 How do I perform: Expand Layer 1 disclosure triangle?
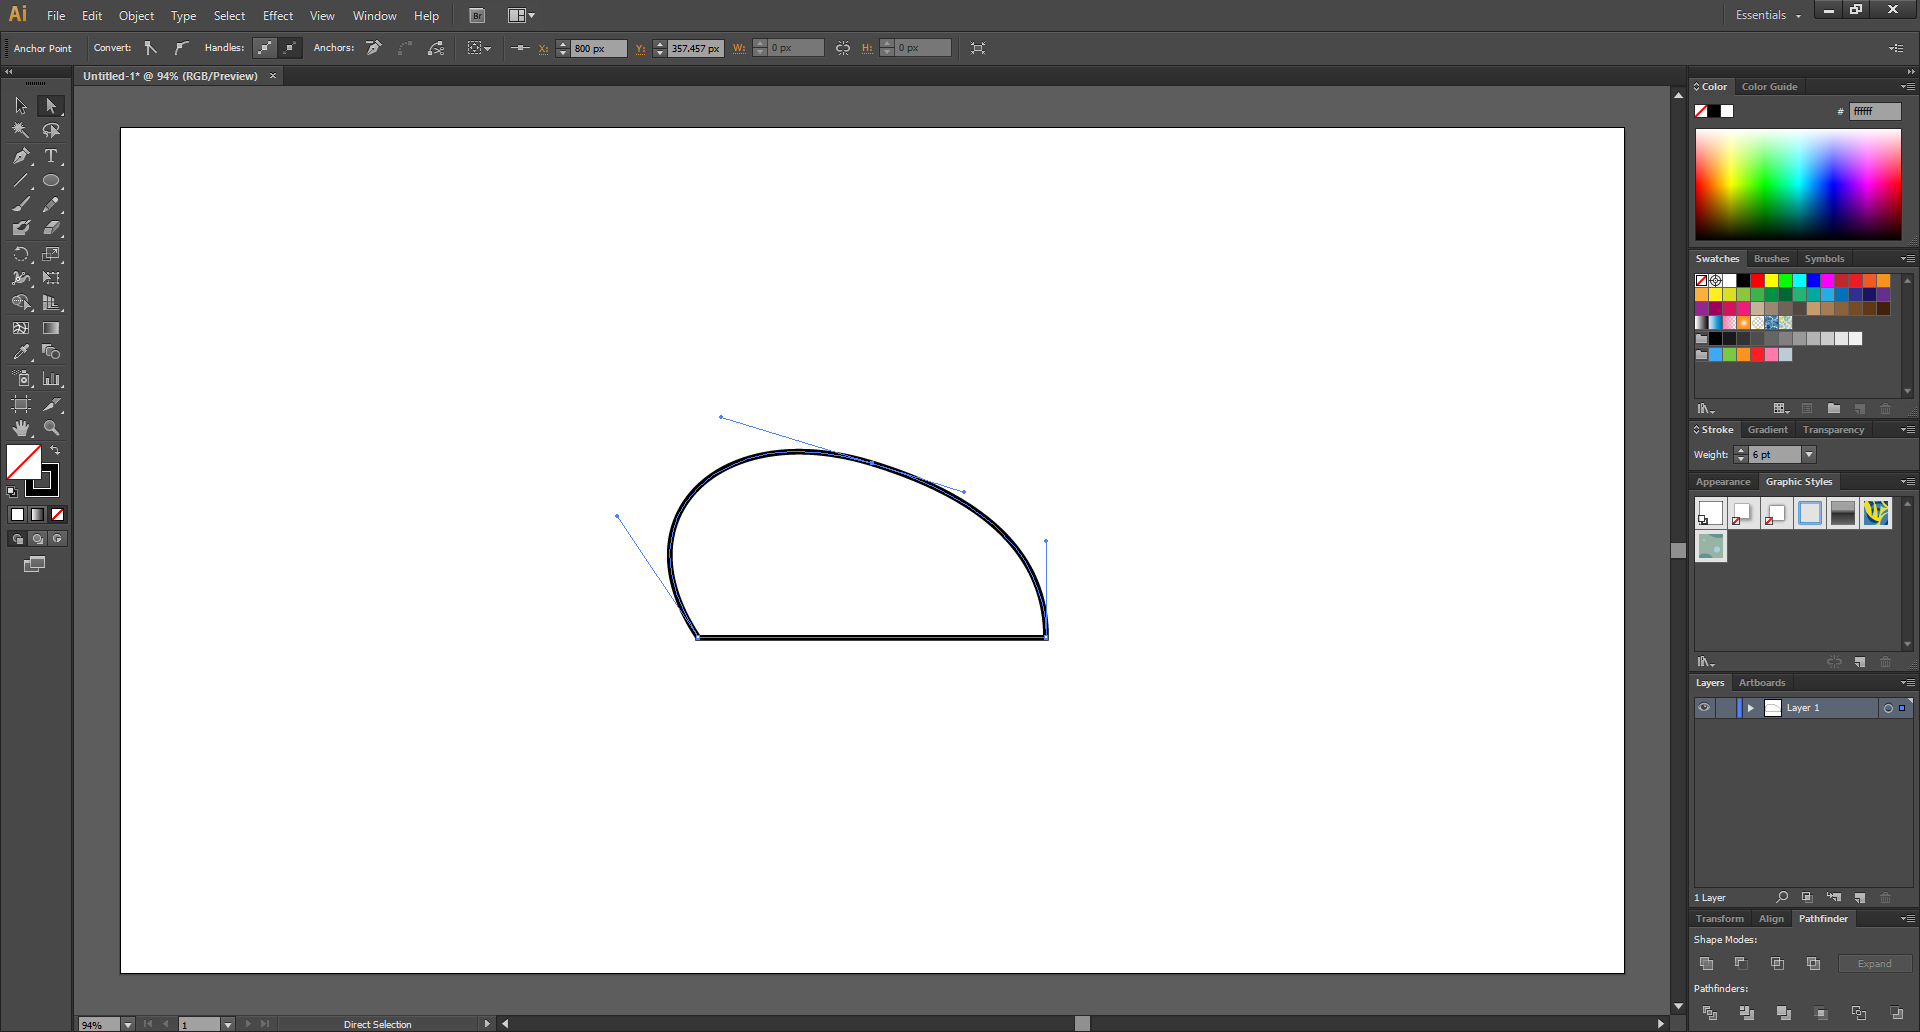tap(1750, 708)
